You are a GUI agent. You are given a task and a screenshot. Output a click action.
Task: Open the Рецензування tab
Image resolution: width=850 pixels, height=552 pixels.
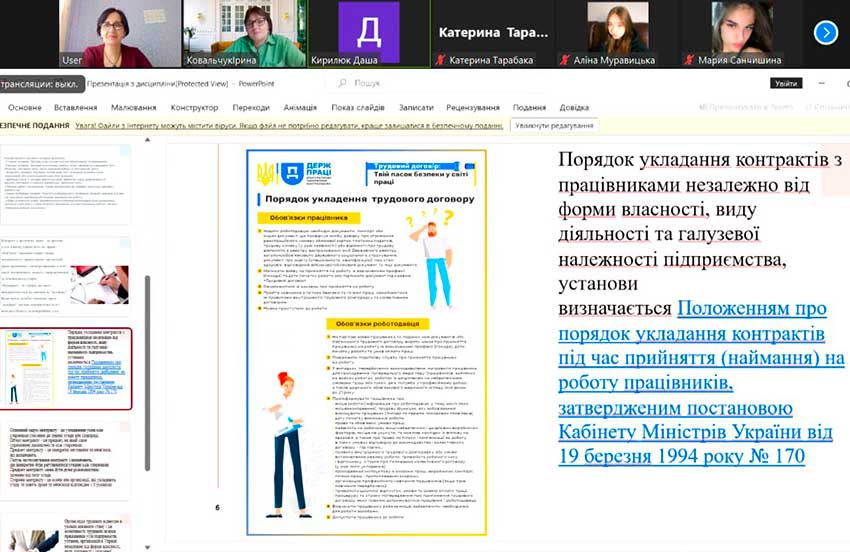[x=473, y=107]
